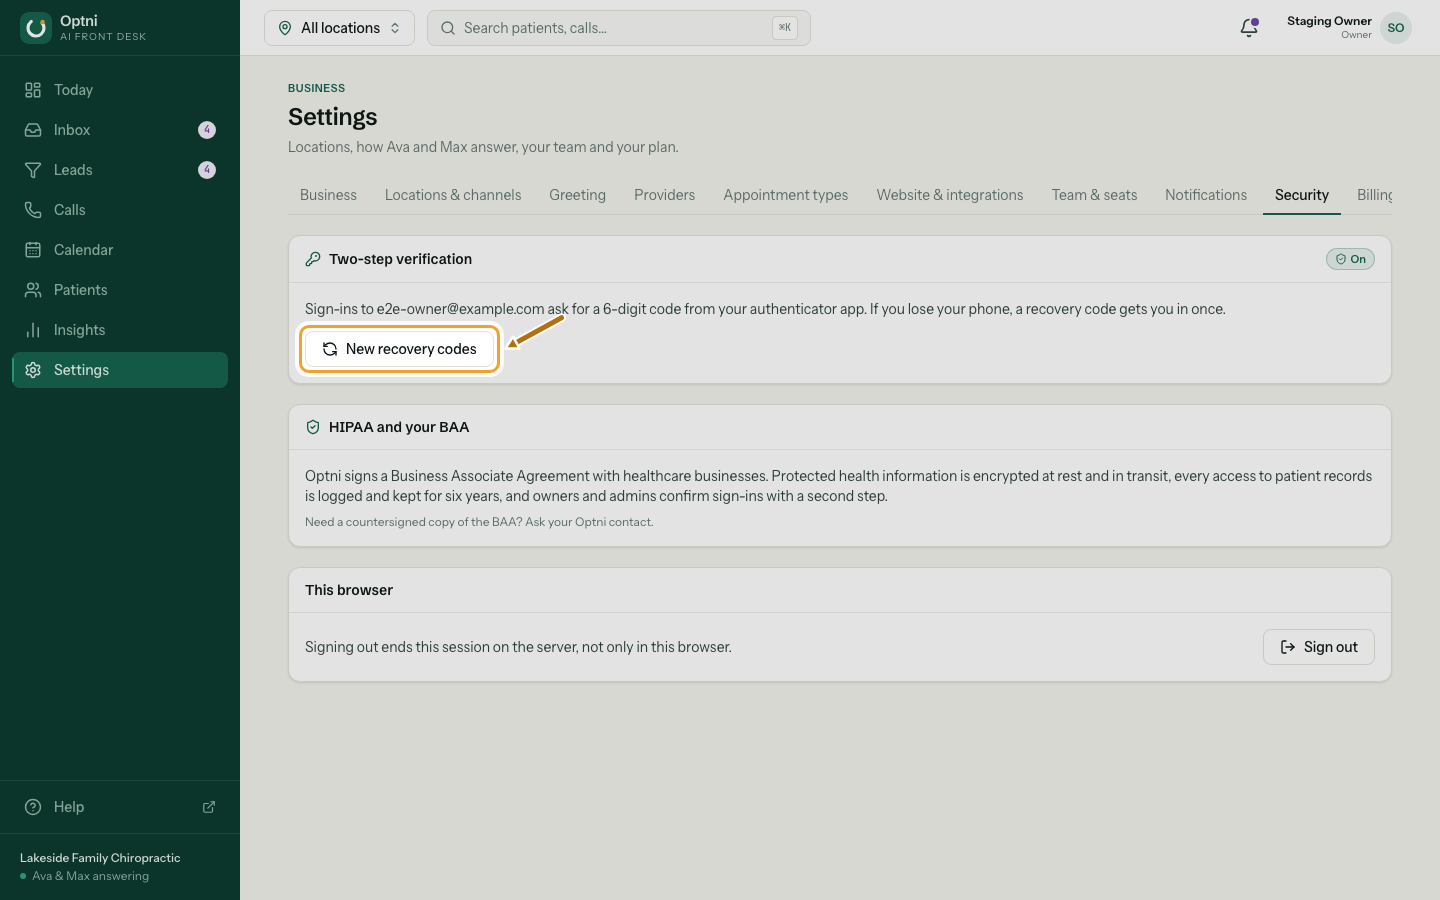Click the Settings gear icon
The height and width of the screenshot is (900, 1440).
click(x=33, y=370)
